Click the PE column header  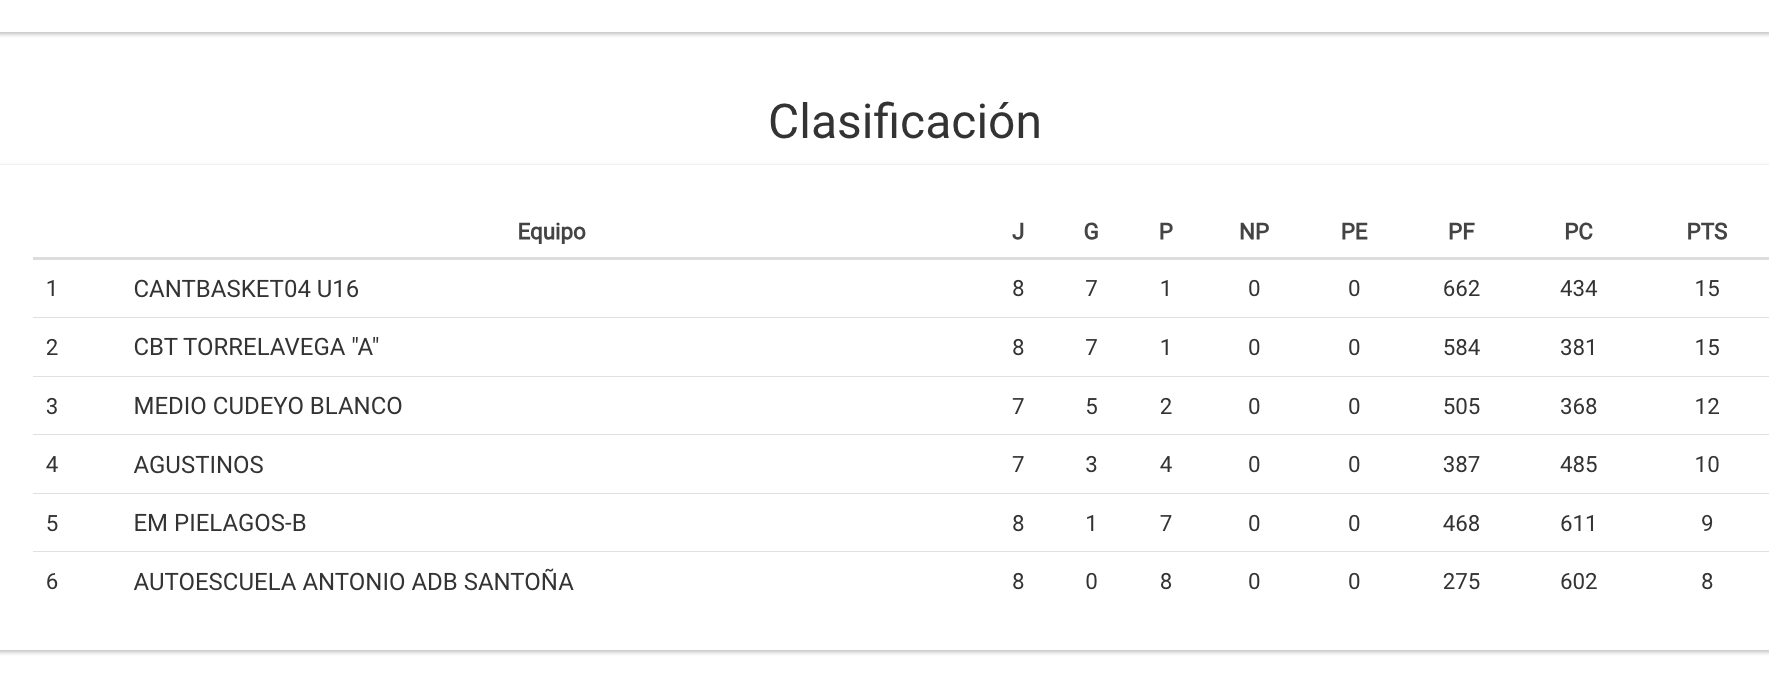point(1354,232)
